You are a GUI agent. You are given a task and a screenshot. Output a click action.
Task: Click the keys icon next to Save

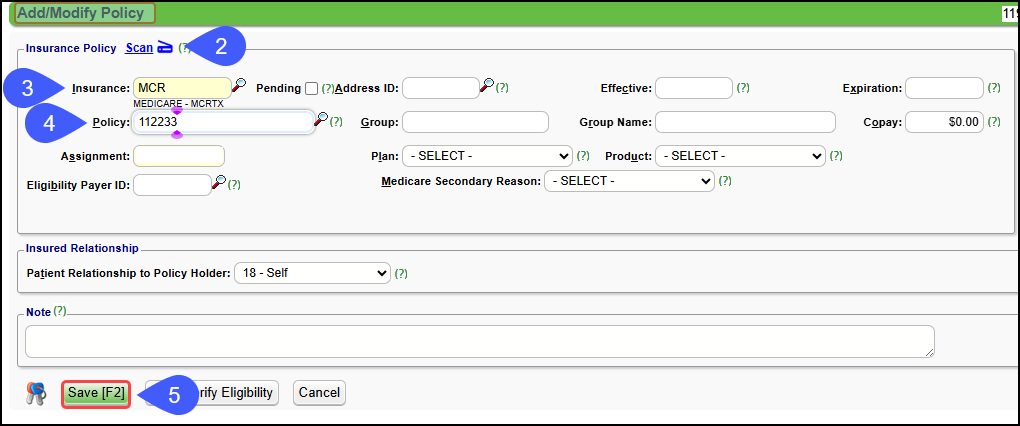tap(36, 393)
